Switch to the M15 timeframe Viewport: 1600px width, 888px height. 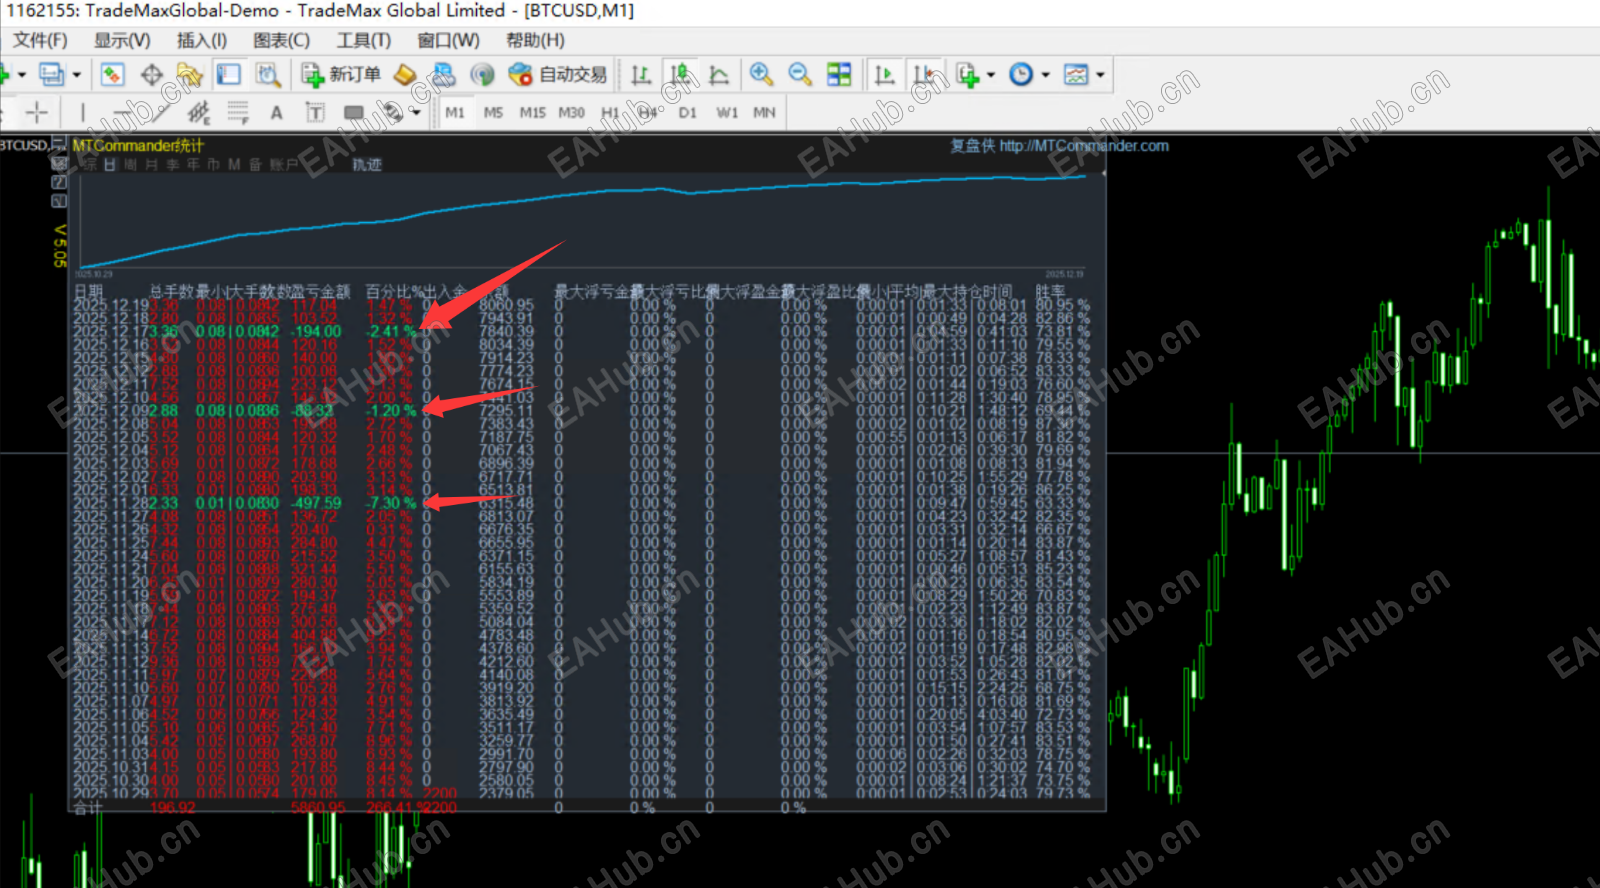point(532,113)
